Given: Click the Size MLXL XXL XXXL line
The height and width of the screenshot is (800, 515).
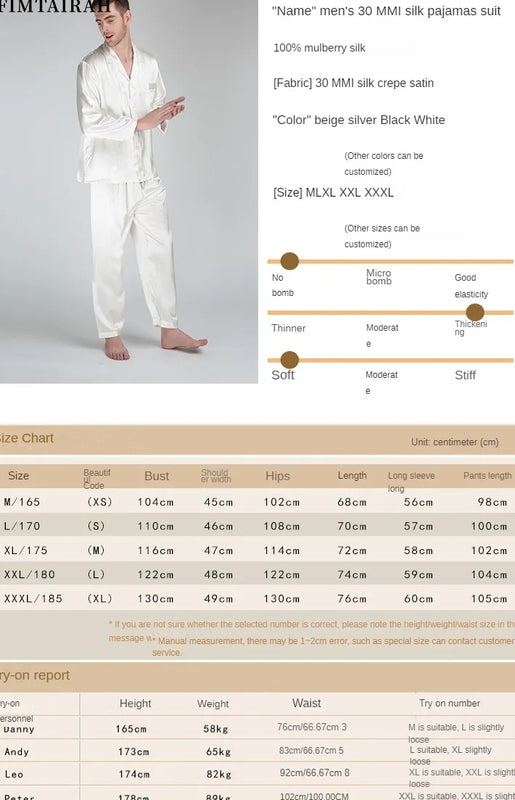Looking at the screenshot, I should coord(333,193).
